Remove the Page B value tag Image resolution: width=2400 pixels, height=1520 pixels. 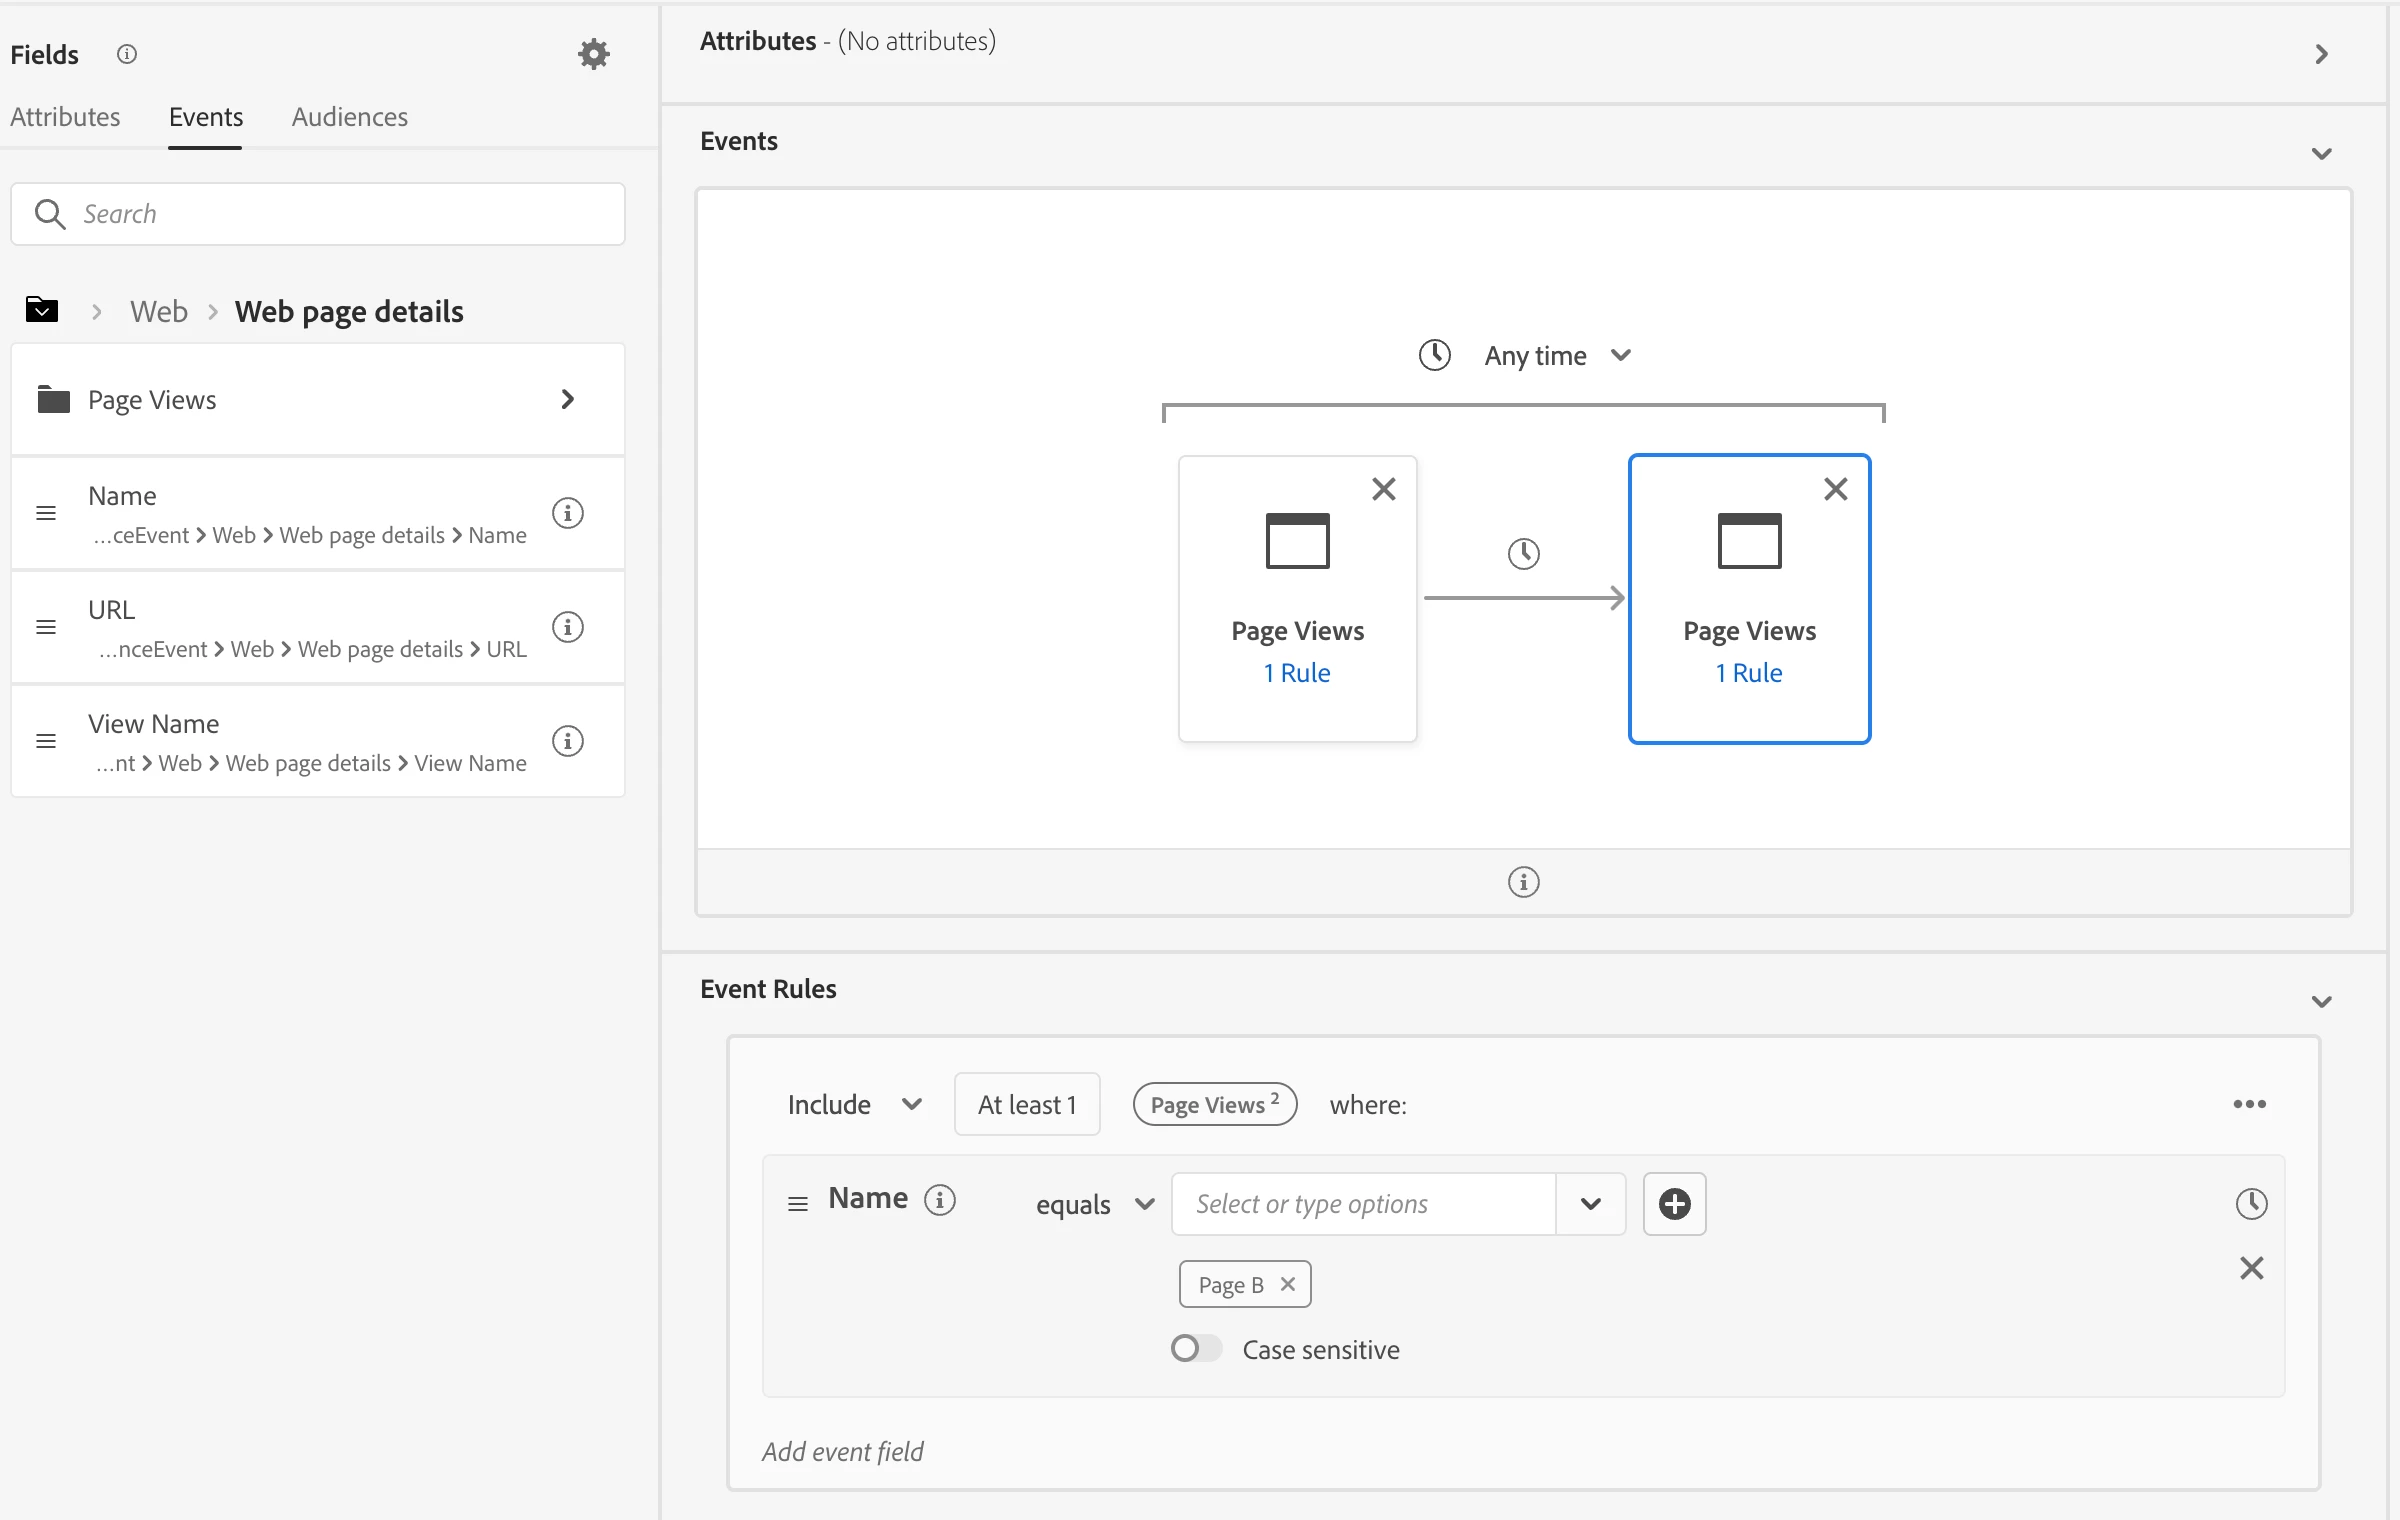pos(1288,1284)
